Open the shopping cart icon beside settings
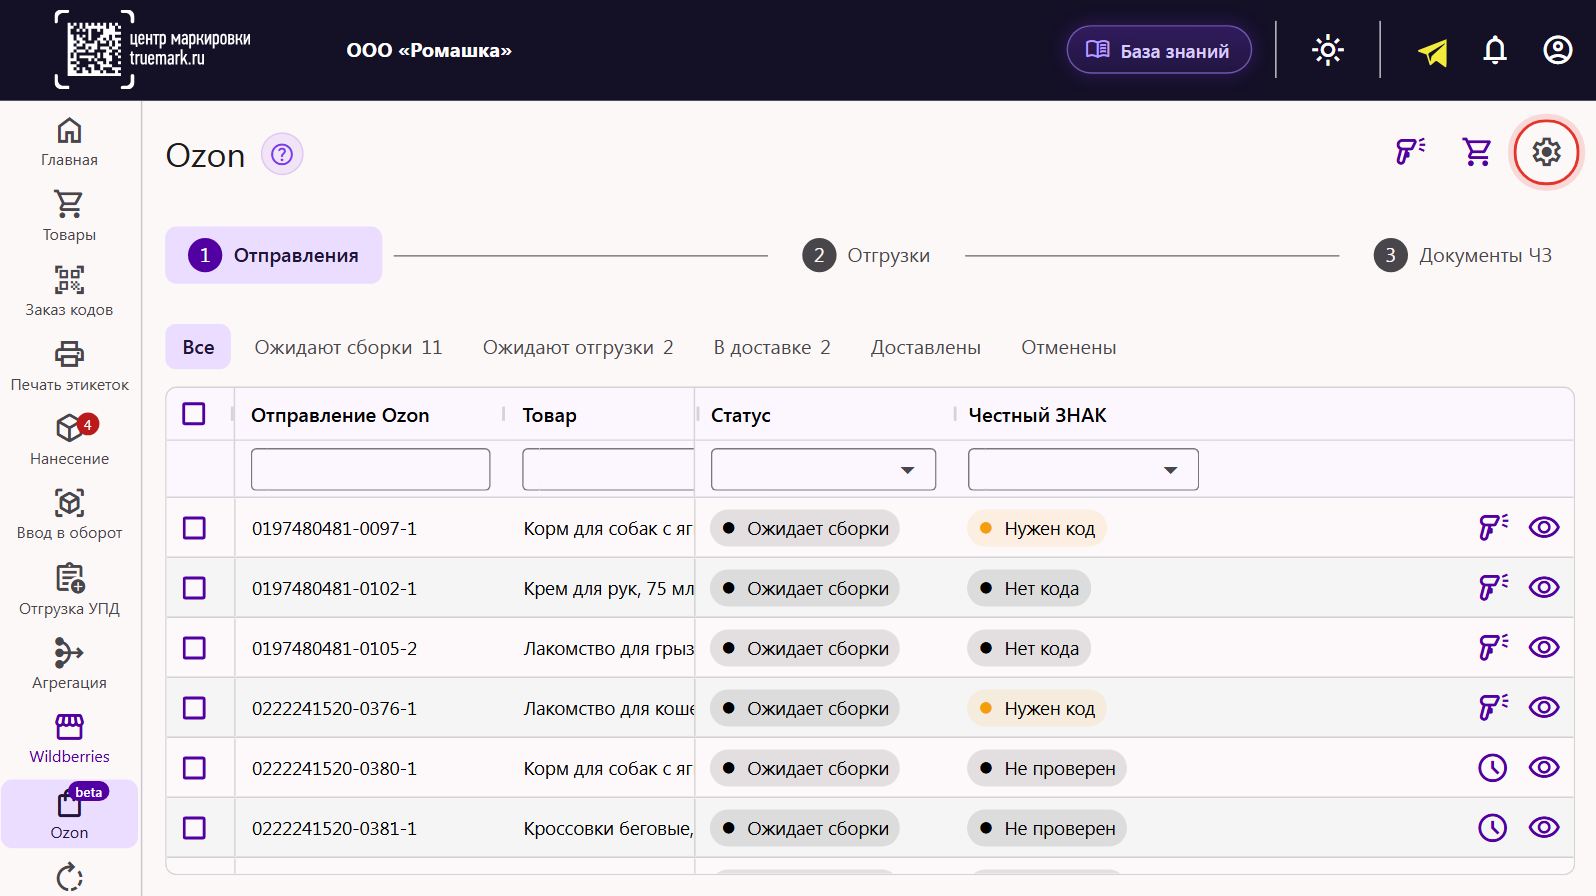Viewport: 1596px width, 896px height. coord(1477,152)
